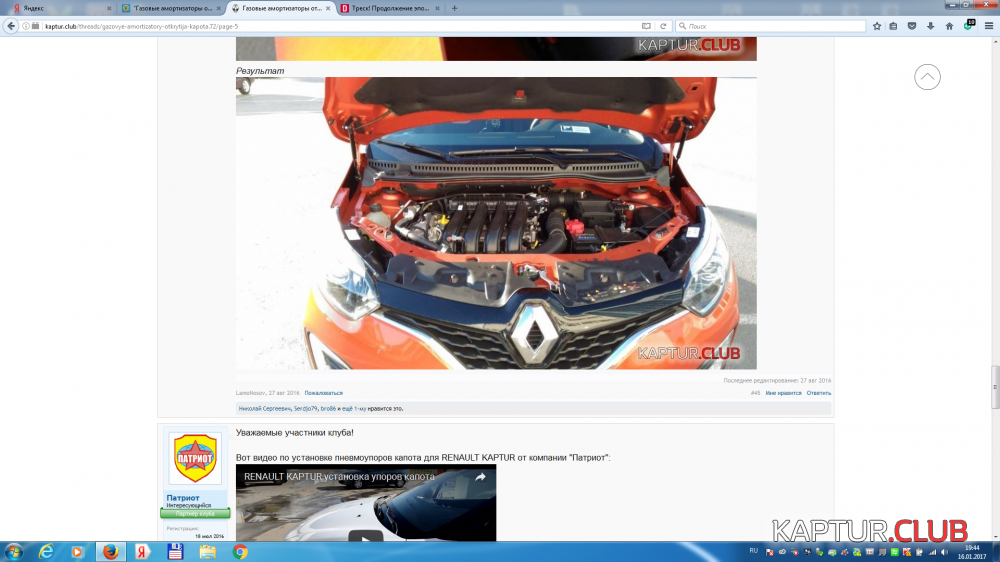This screenshot has height=562, width=1000.
Task: Switch the RU language indicator
Action: 753,551
